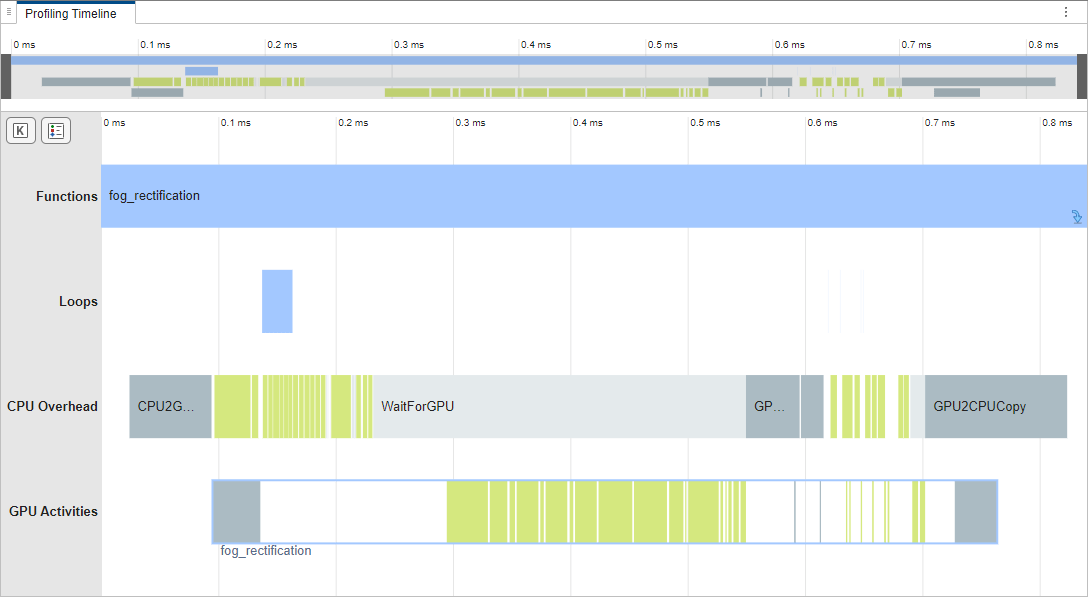Select the truncated GP... overhead block
1088x597 pixels.
(x=772, y=407)
